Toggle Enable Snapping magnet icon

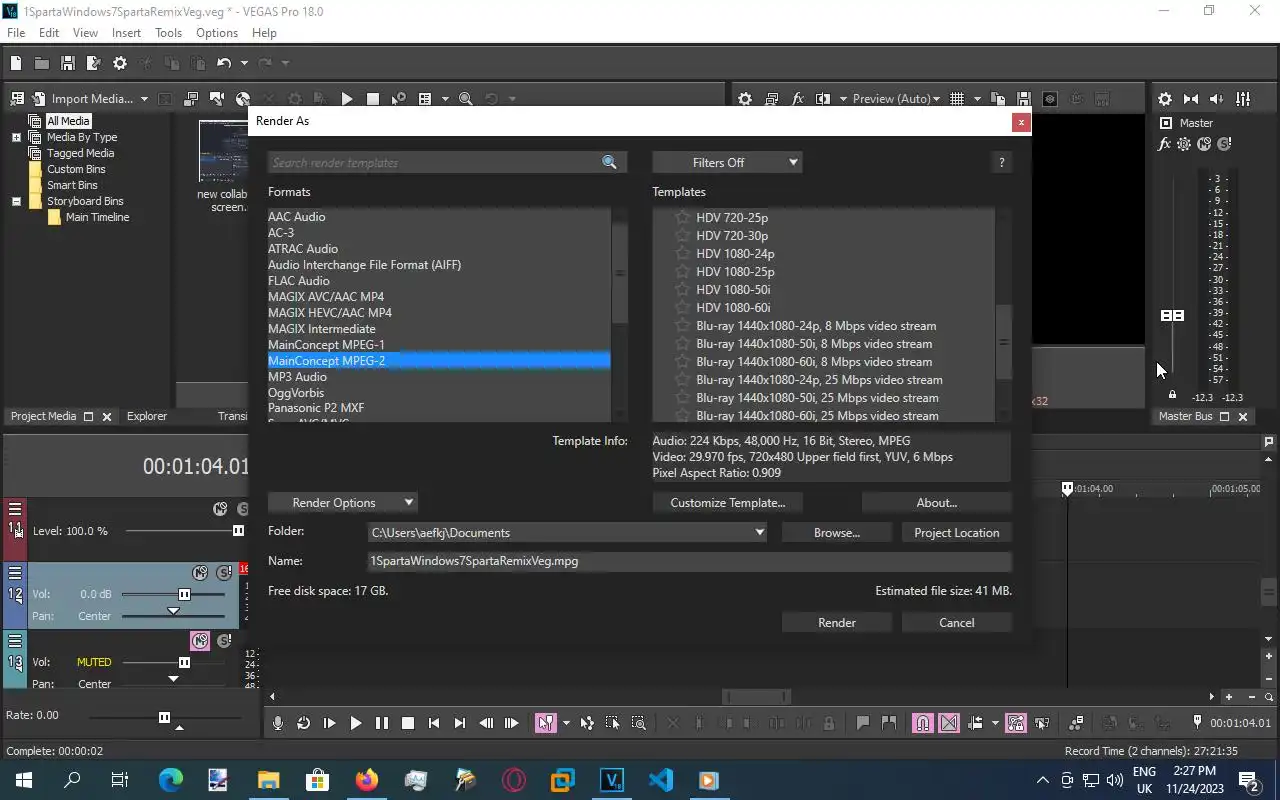pyautogui.click(x=923, y=723)
